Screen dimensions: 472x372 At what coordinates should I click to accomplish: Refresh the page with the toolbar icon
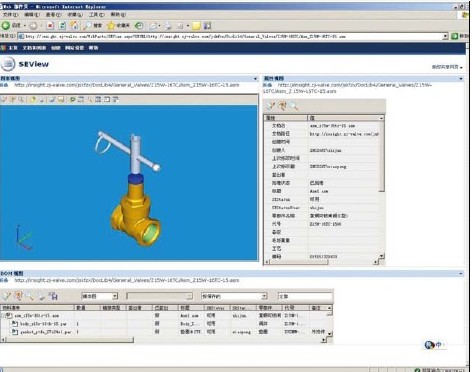[62, 26]
